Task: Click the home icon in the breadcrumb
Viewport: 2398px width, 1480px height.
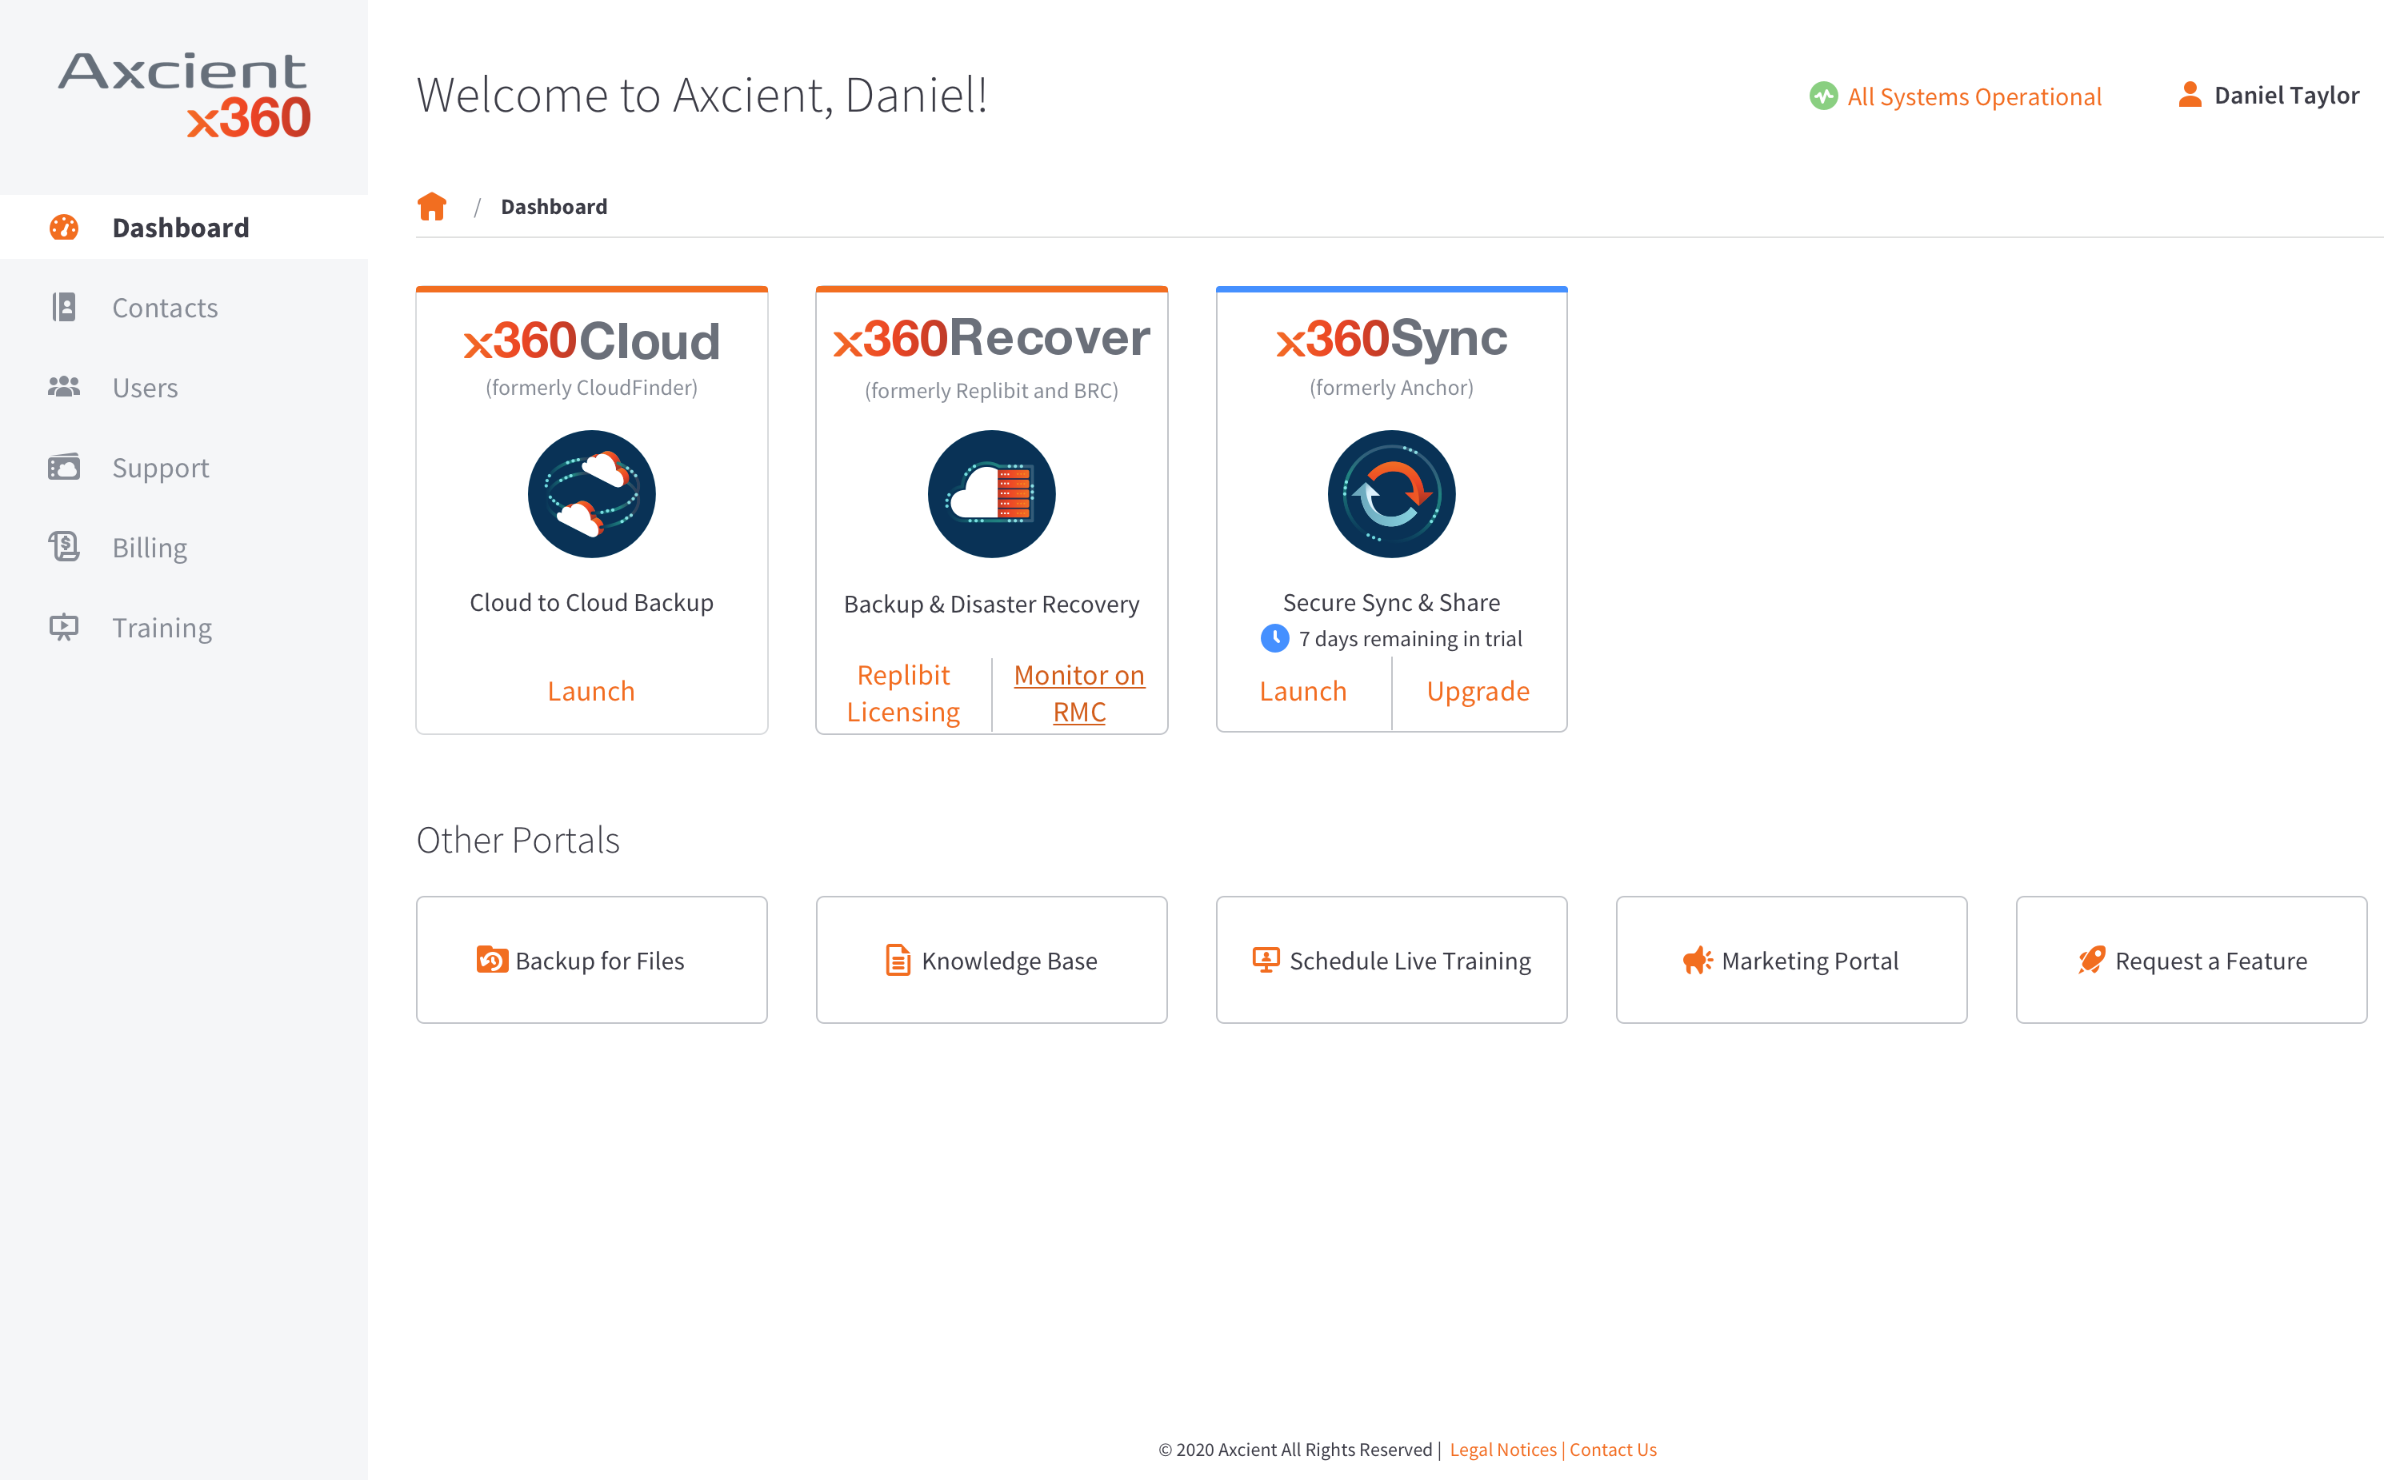Action: [431, 205]
